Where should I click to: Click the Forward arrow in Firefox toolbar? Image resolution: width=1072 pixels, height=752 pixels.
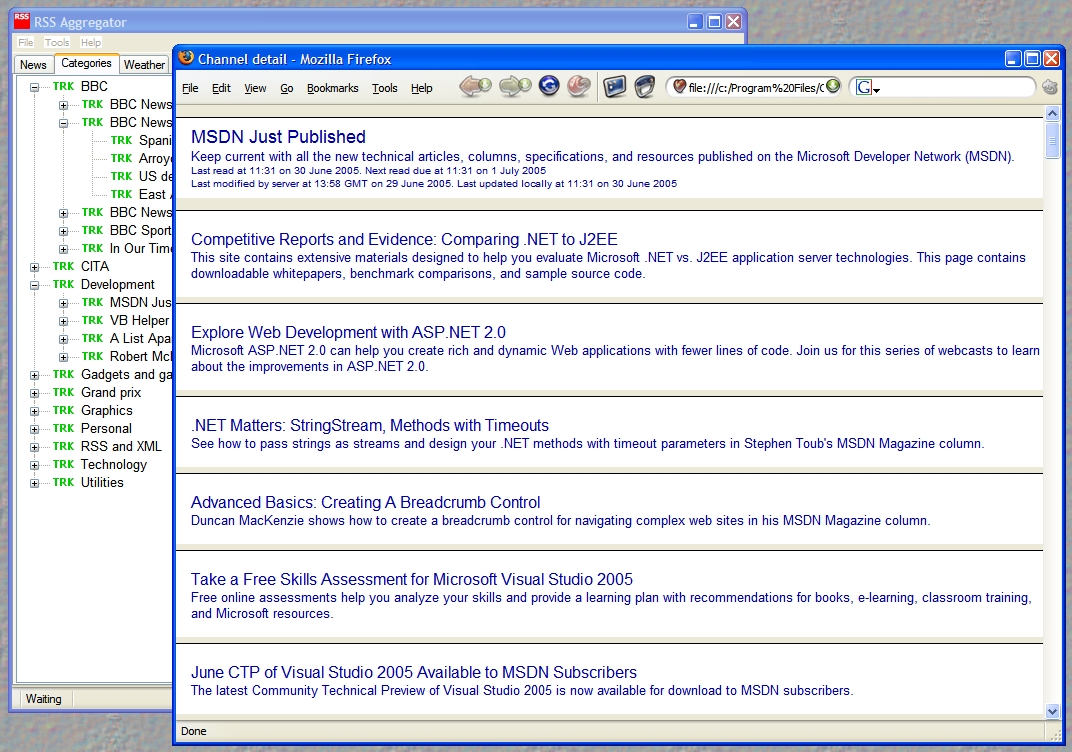515,87
